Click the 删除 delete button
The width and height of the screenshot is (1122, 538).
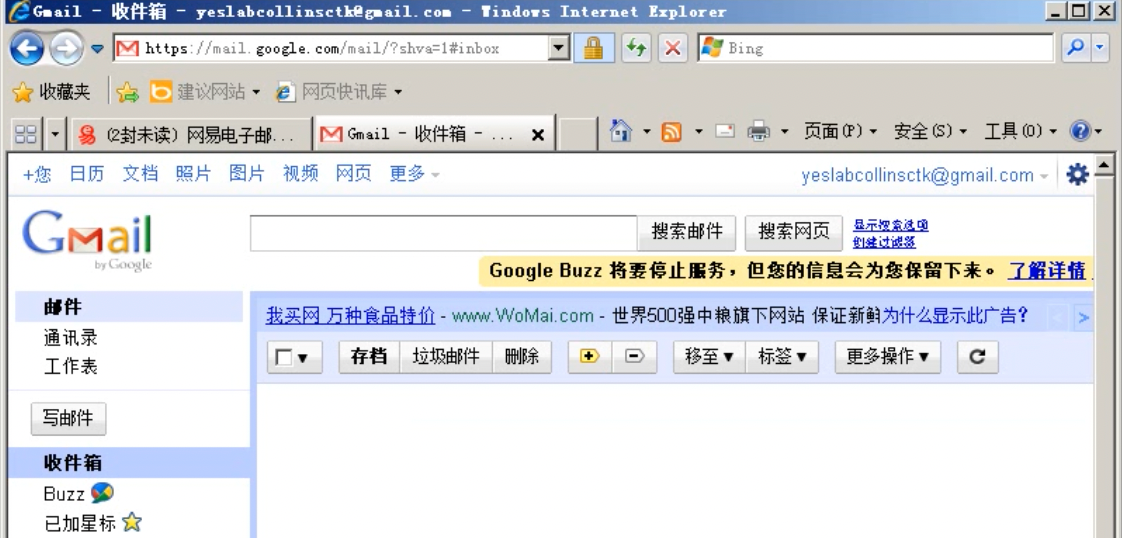(x=522, y=356)
